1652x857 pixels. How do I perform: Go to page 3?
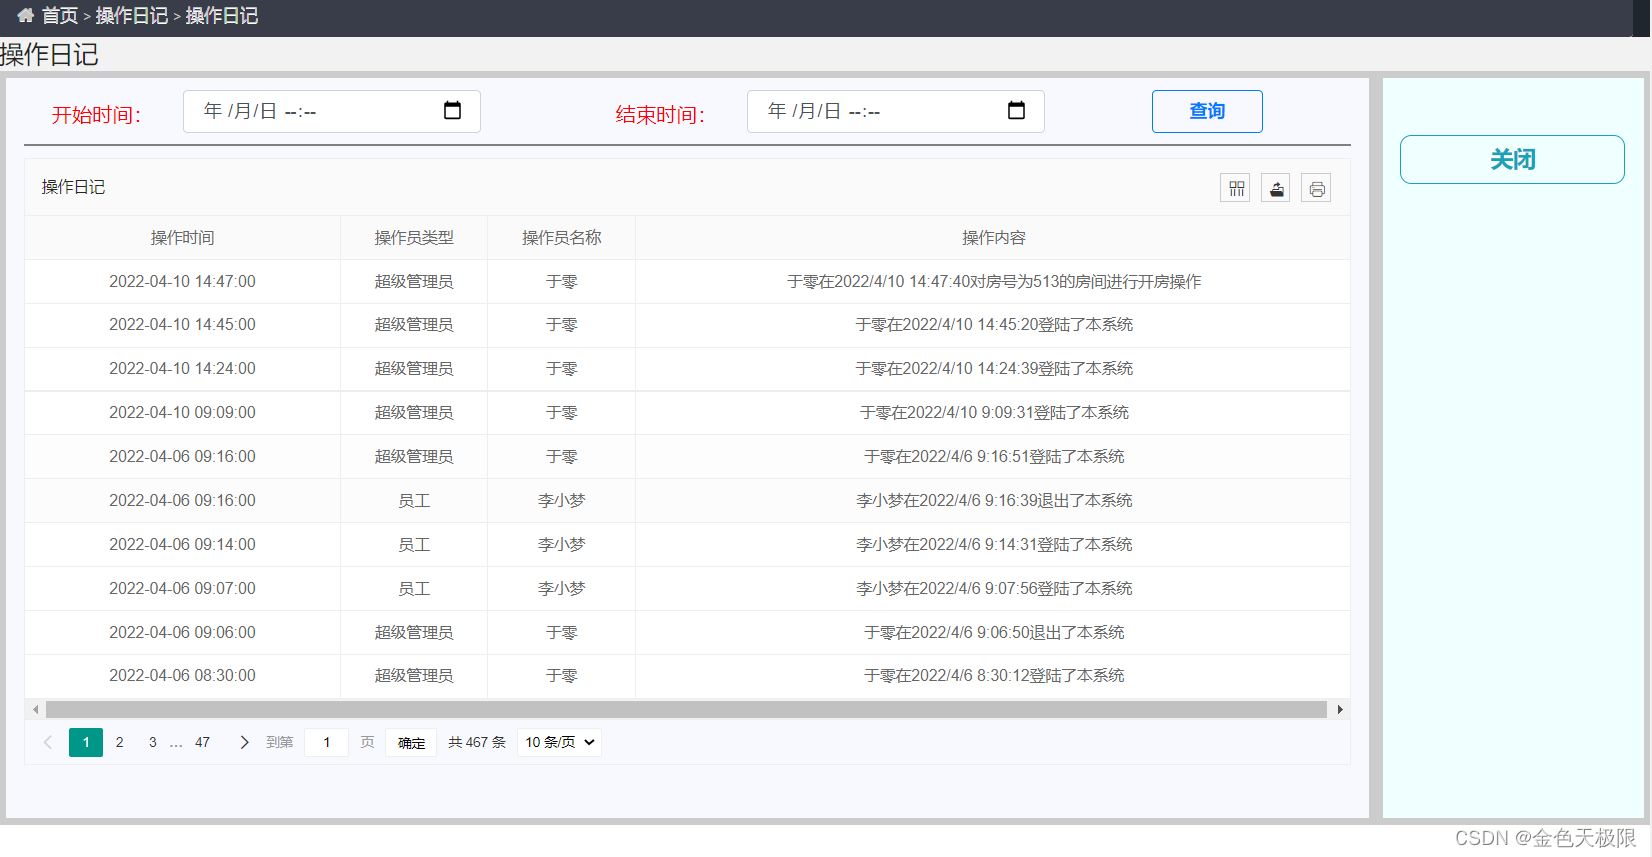[153, 742]
